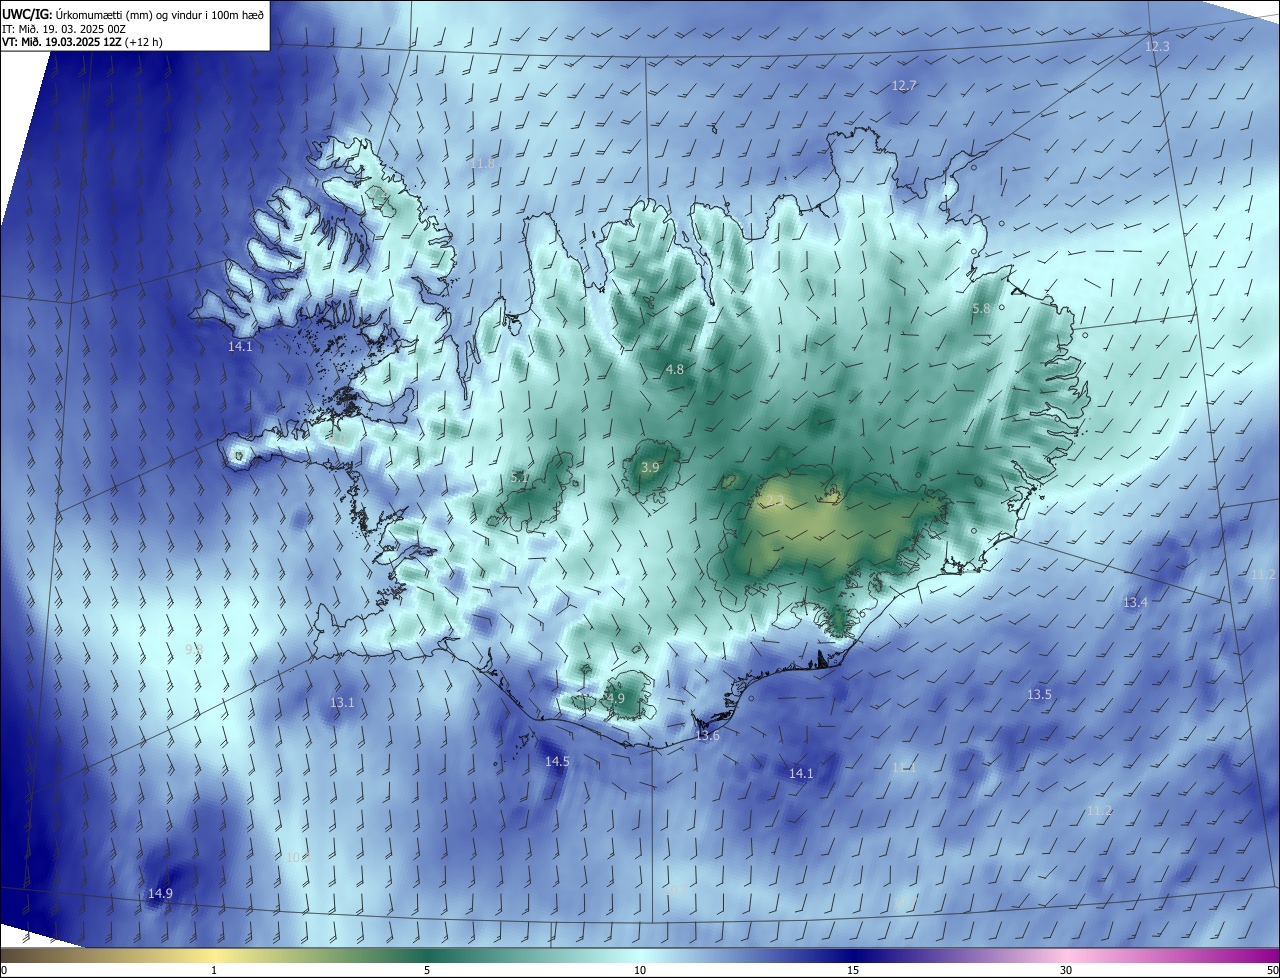This screenshot has height=978, width=1280.
Task: Click the 13.6 value label
Action: pos(707,736)
